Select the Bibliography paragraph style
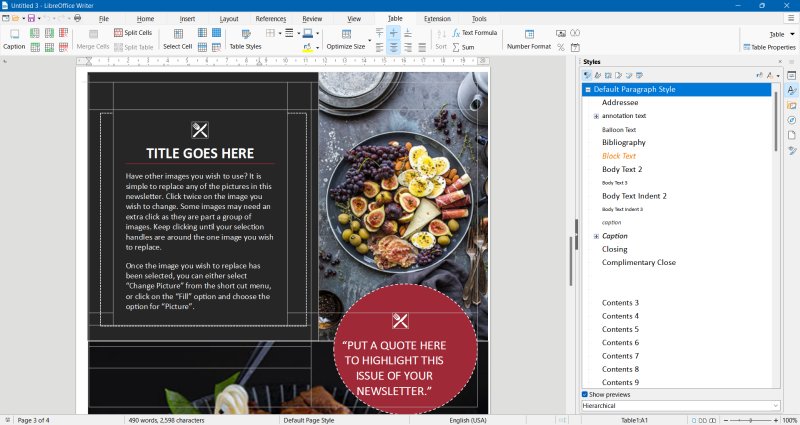 623,142
